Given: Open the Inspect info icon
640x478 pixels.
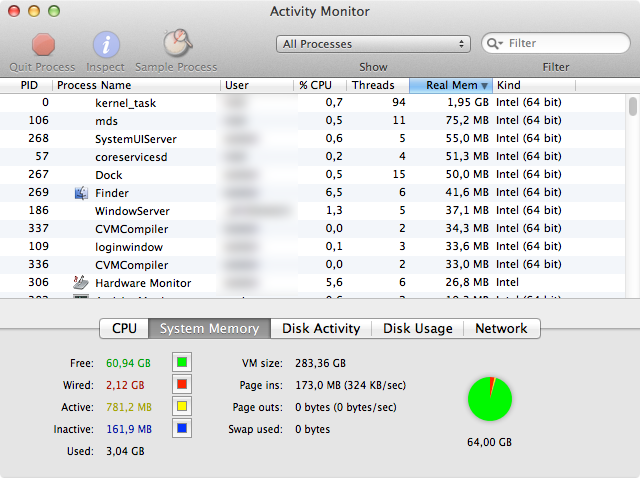Looking at the screenshot, I should point(106,44).
